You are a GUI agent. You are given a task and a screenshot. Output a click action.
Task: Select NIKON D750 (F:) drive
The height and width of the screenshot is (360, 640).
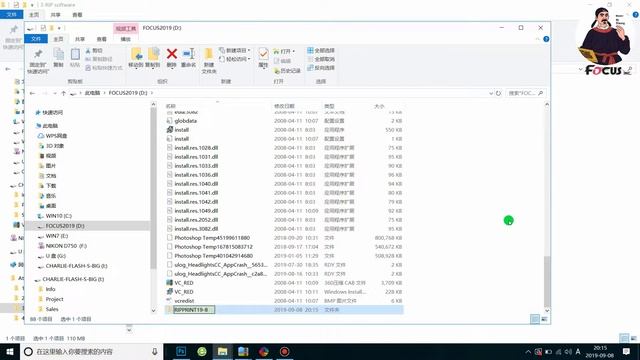(66, 246)
